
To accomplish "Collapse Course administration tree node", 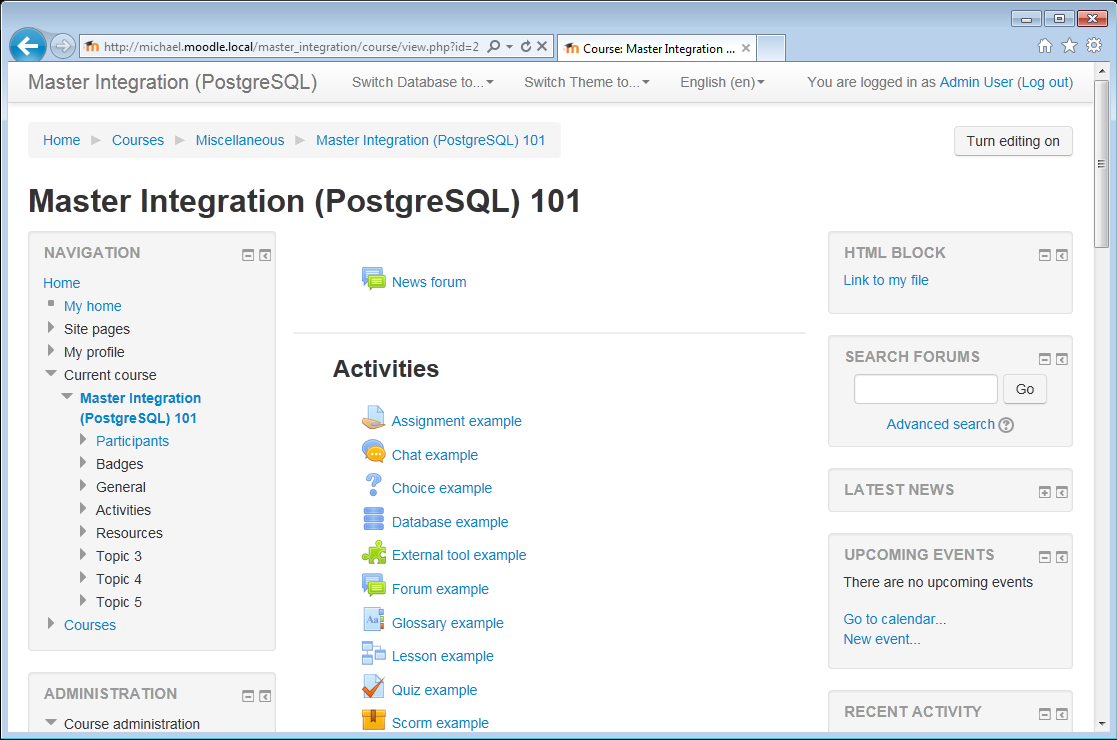I will click(51, 722).
